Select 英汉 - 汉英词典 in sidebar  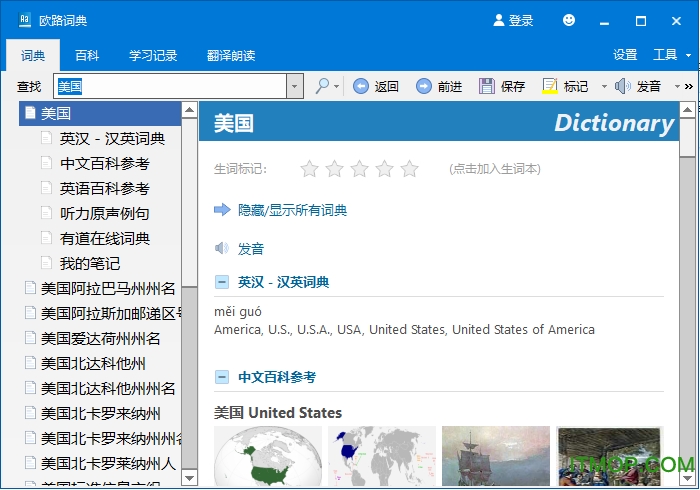pos(112,138)
